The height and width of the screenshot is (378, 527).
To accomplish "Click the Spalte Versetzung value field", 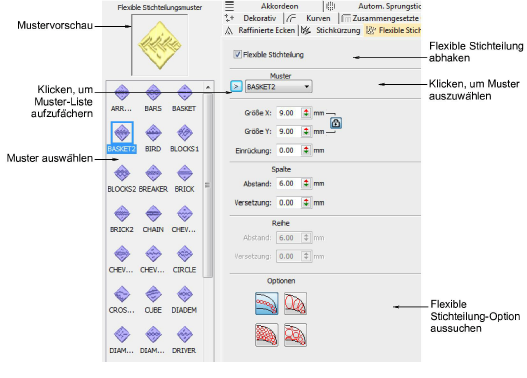I will pos(289,203).
